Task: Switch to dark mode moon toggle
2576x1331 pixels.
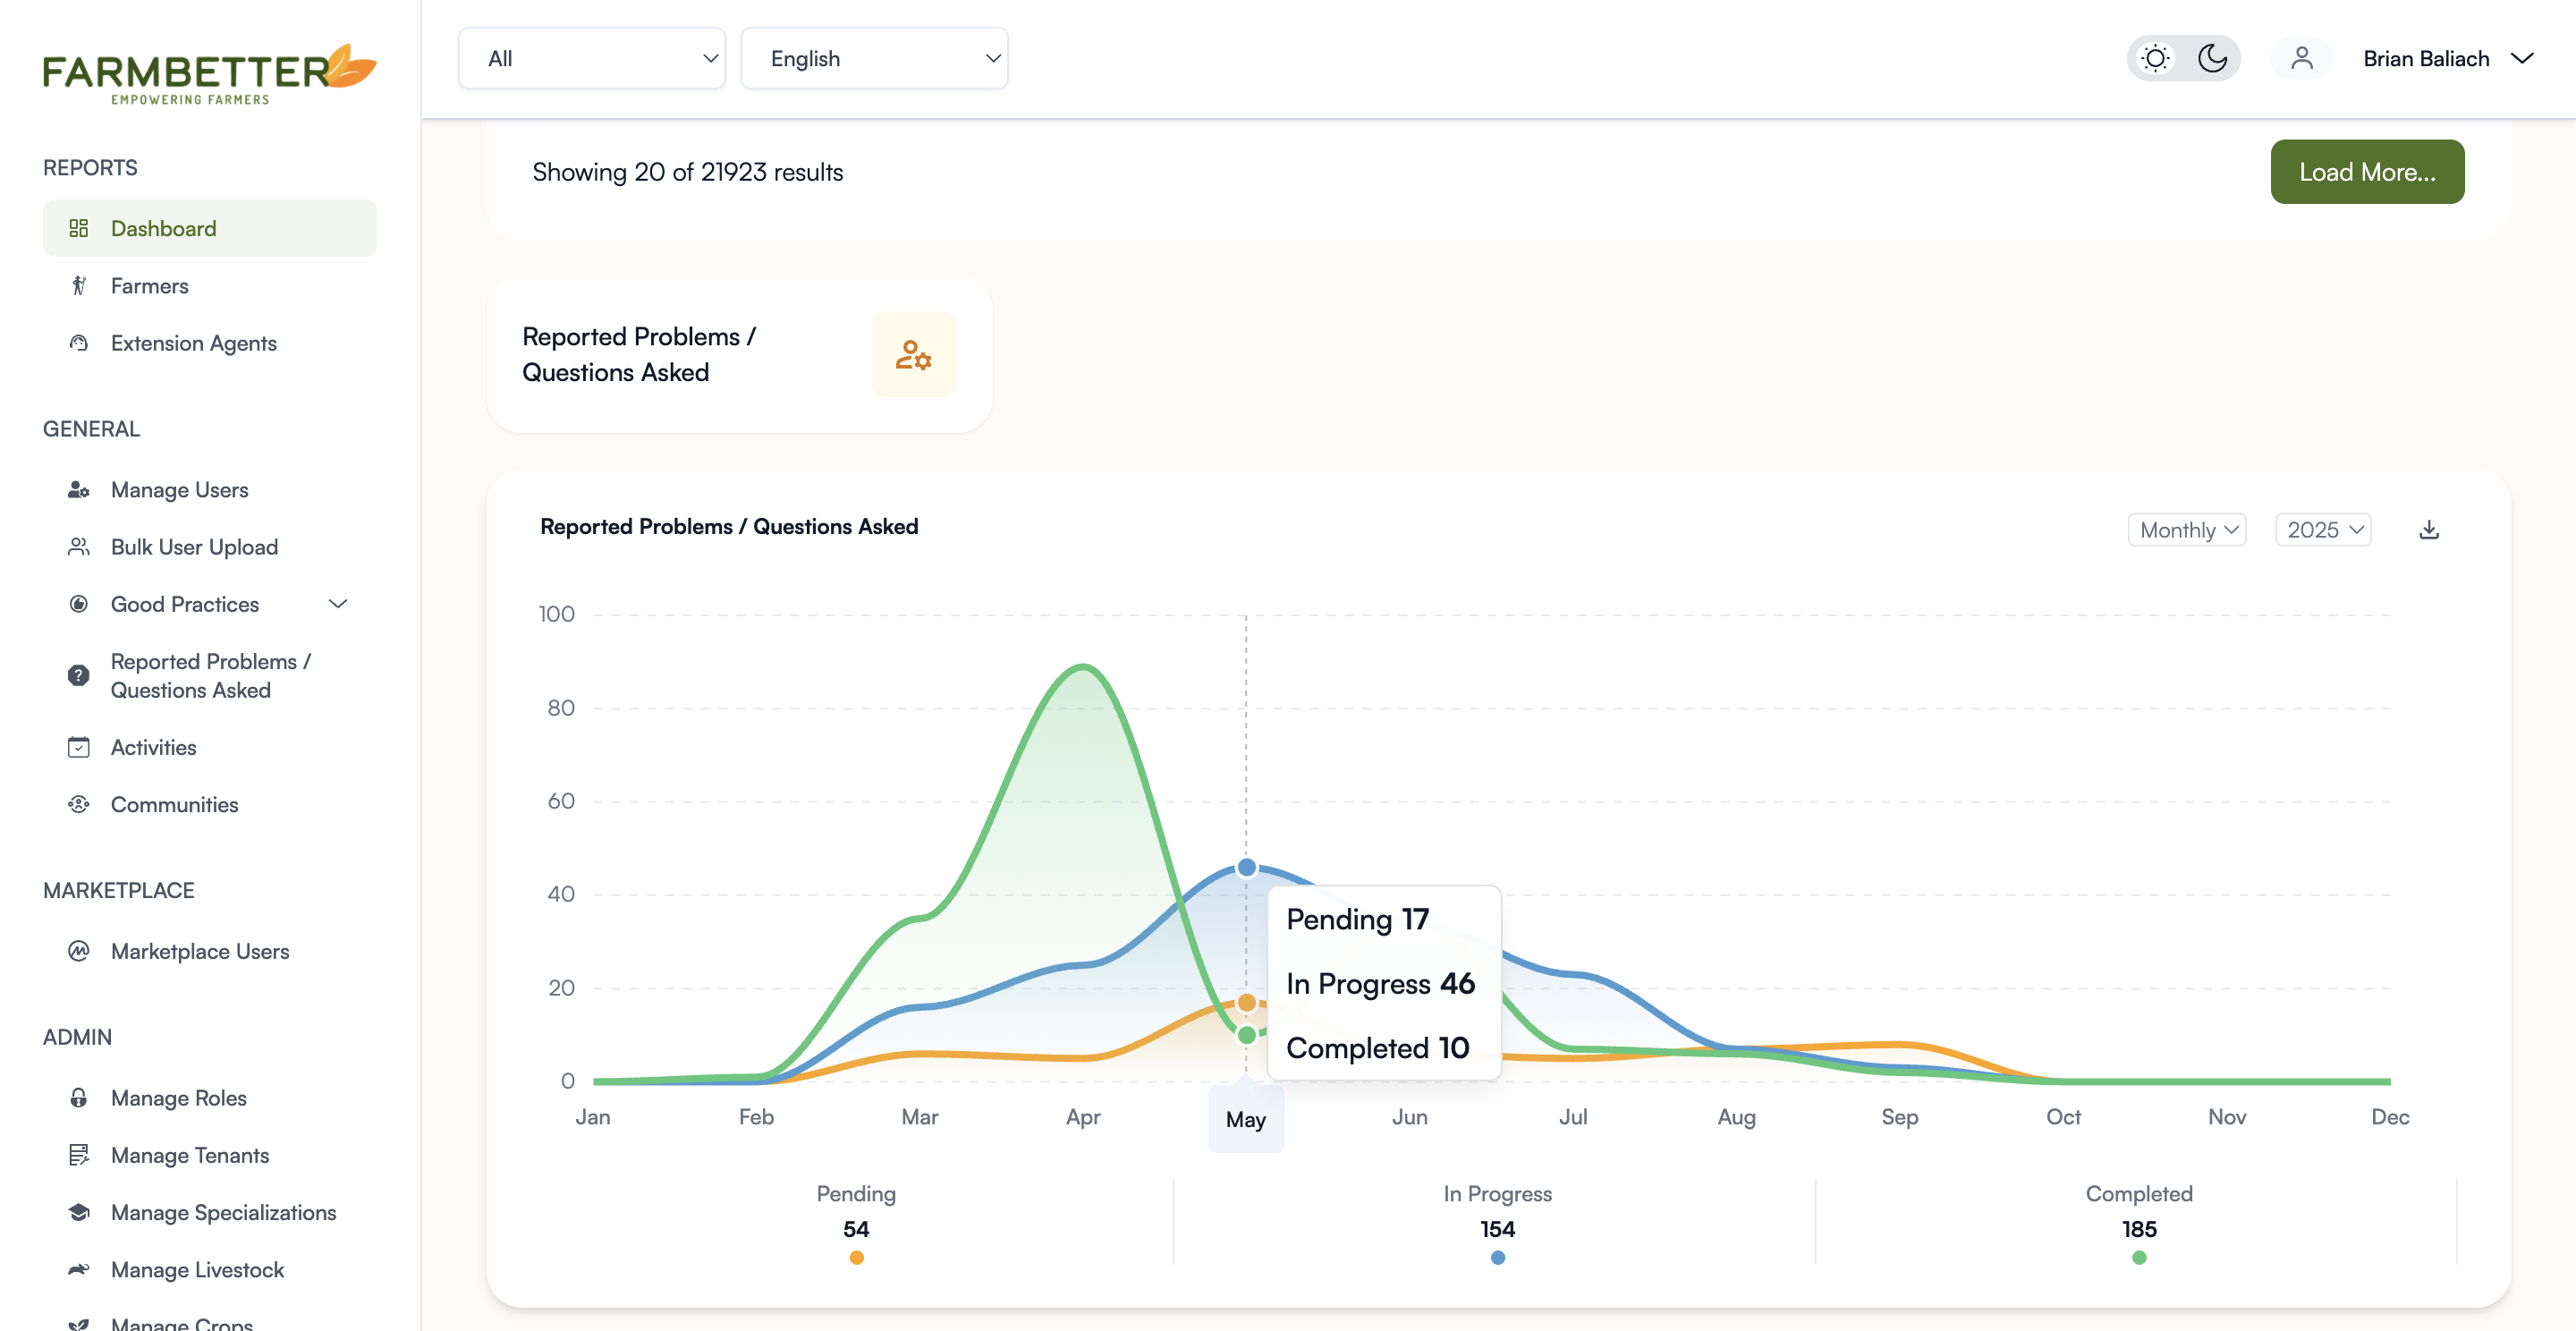Action: [2212, 58]
